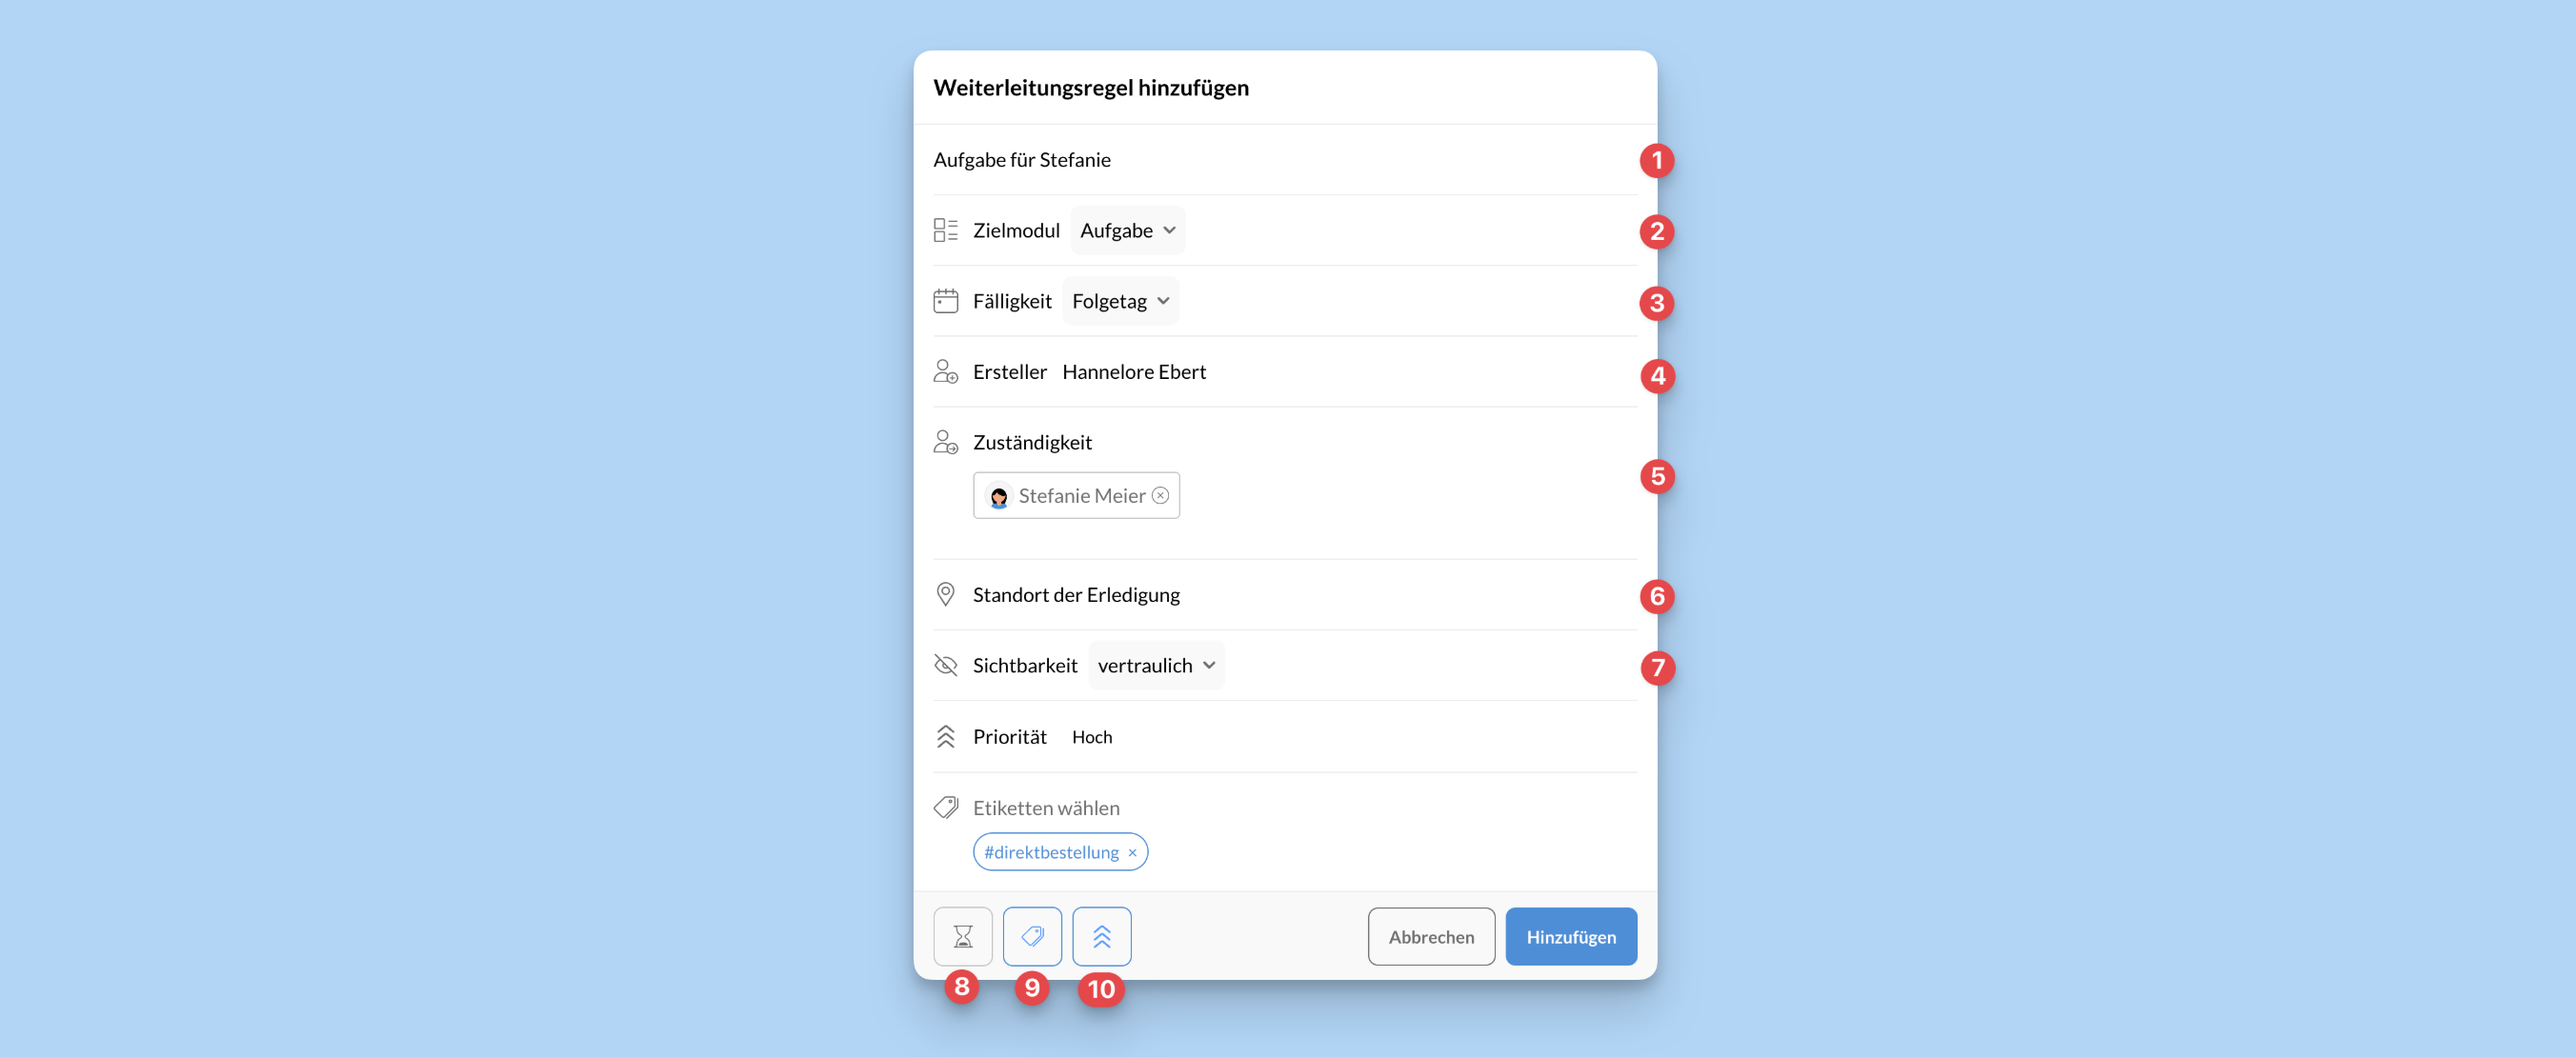Remove the #direktbestellung tag
Image resolution: width=2576 pixels, height=1057 pixels.
[1132, 853]
